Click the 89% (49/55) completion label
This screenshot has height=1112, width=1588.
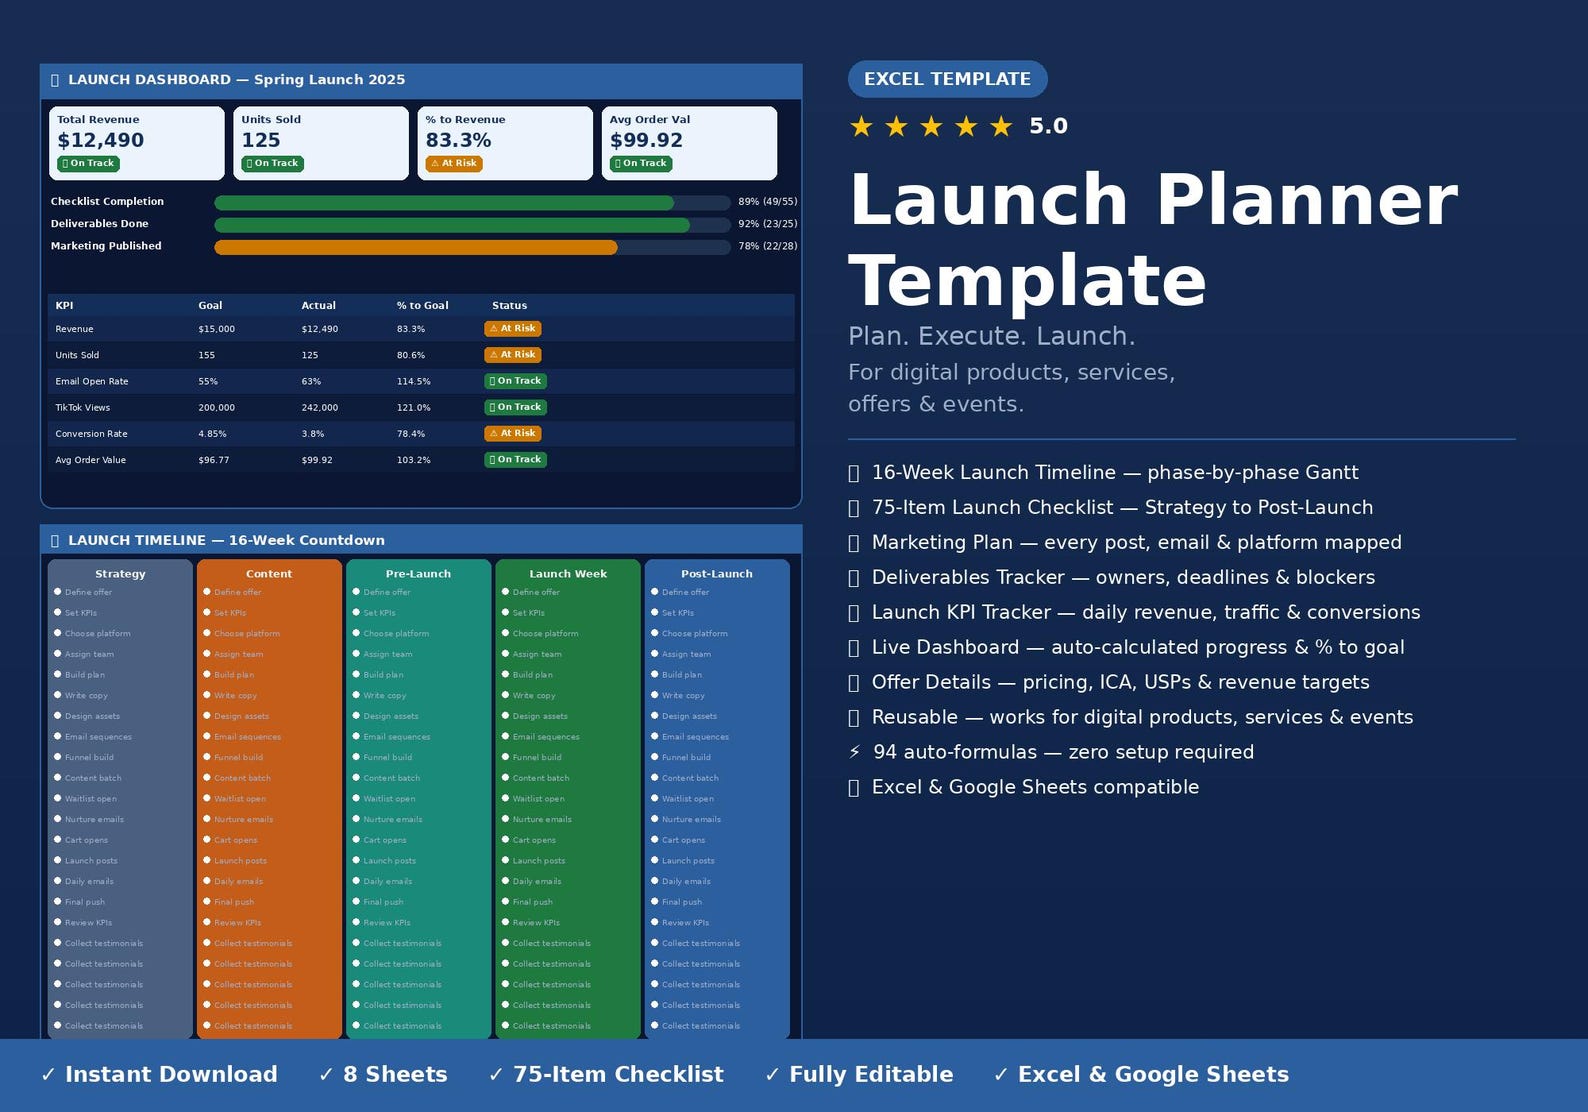coord(768,202)
